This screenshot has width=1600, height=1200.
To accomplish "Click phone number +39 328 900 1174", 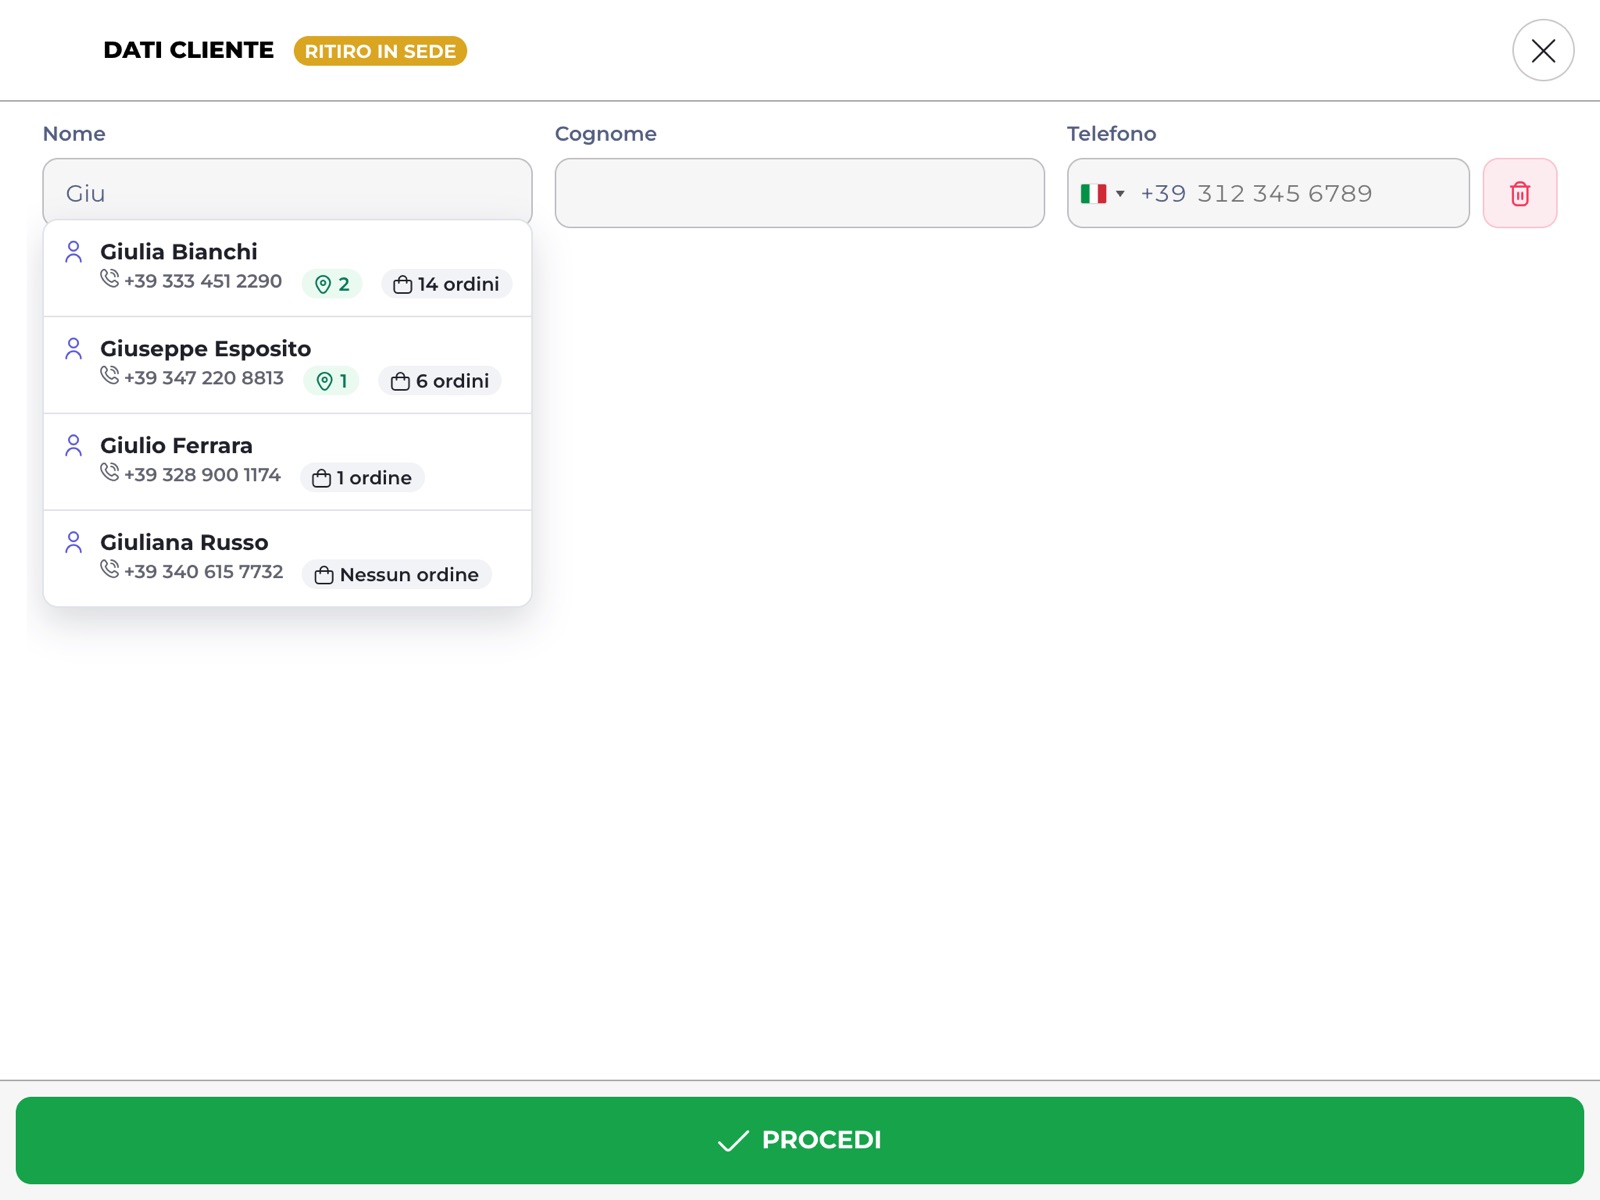I will tap(202, 475).
